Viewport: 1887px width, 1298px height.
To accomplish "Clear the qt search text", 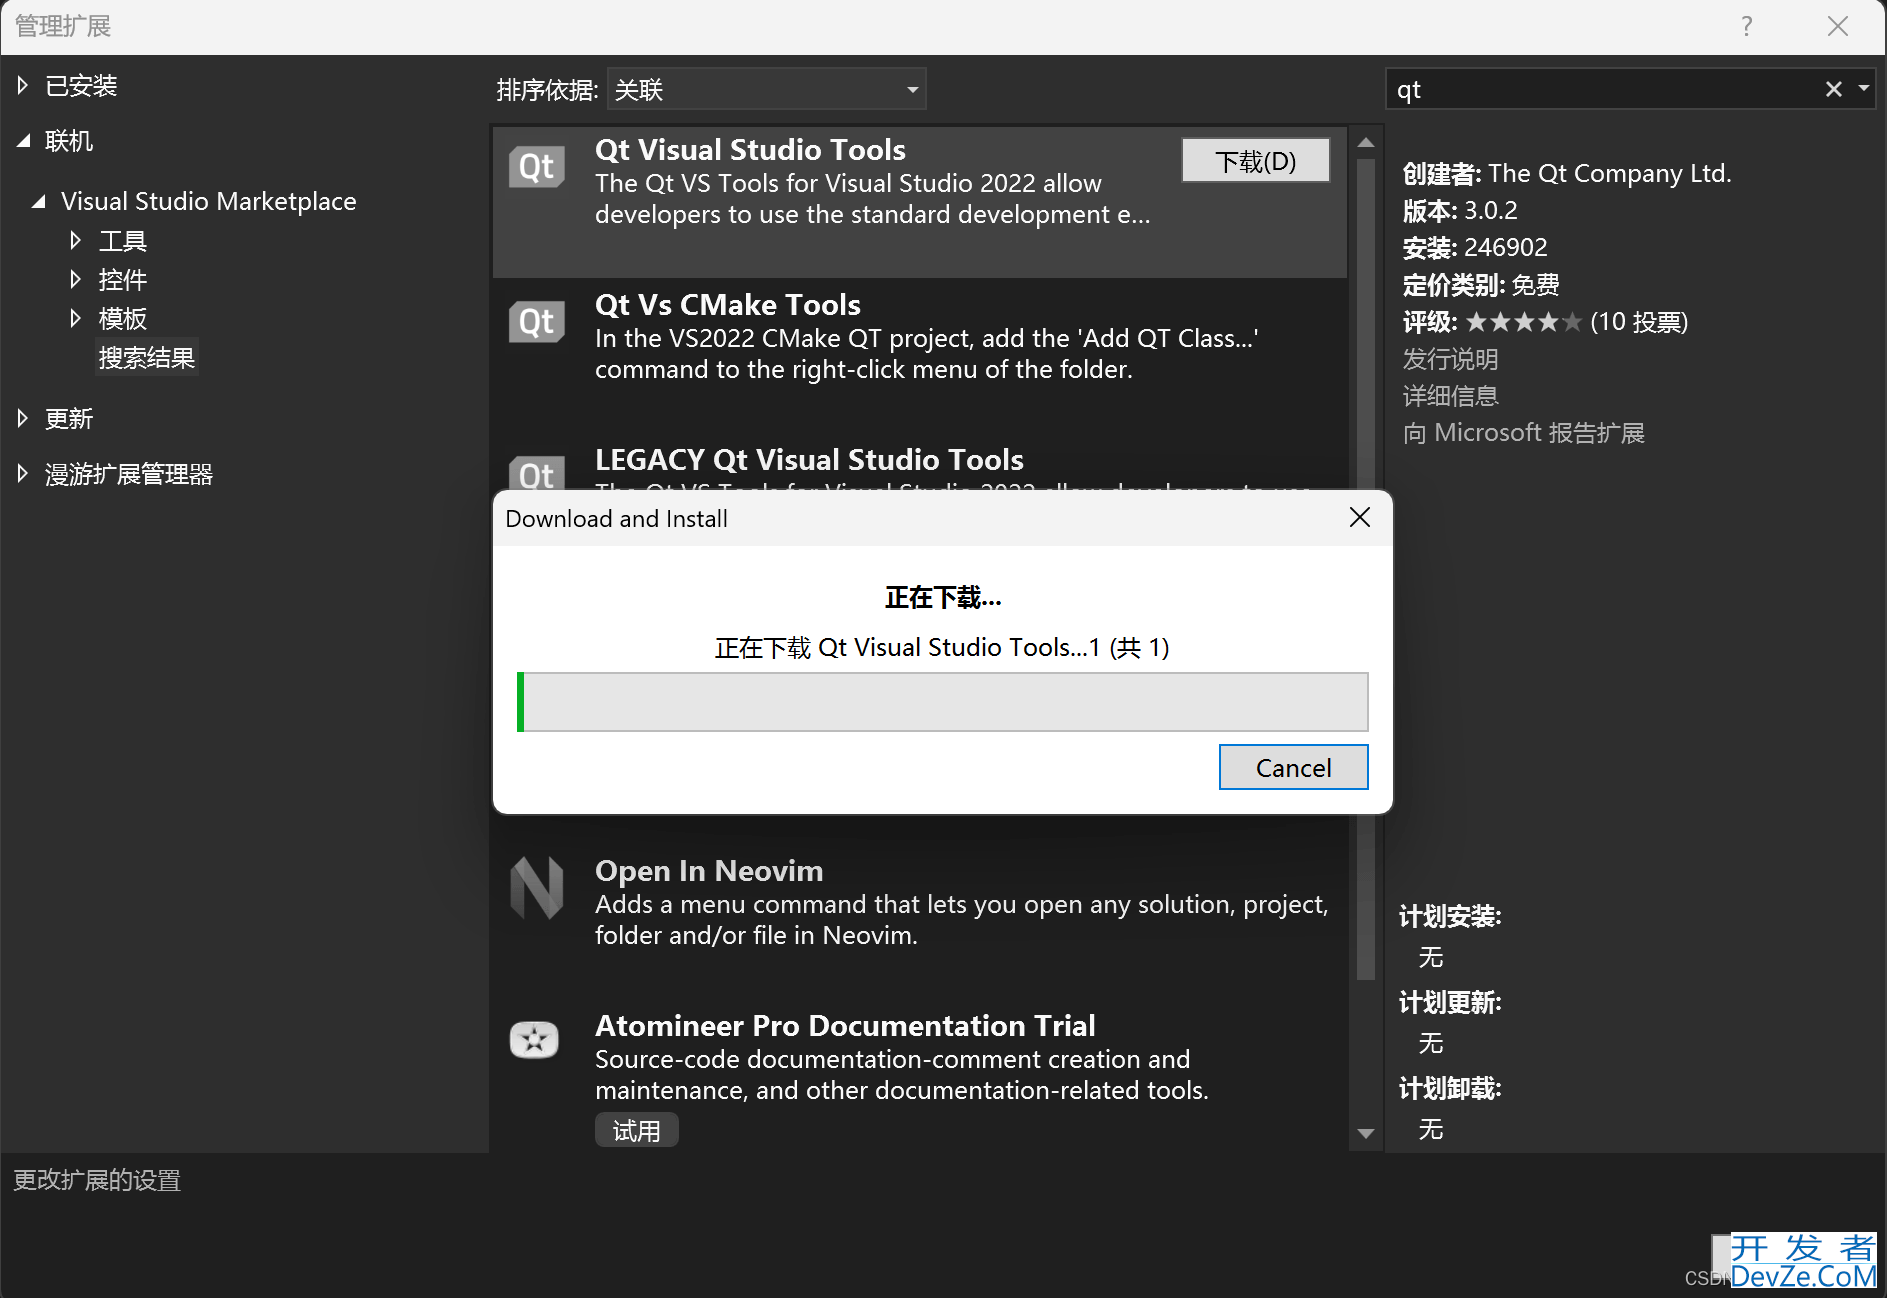I will pos(1833,89).
